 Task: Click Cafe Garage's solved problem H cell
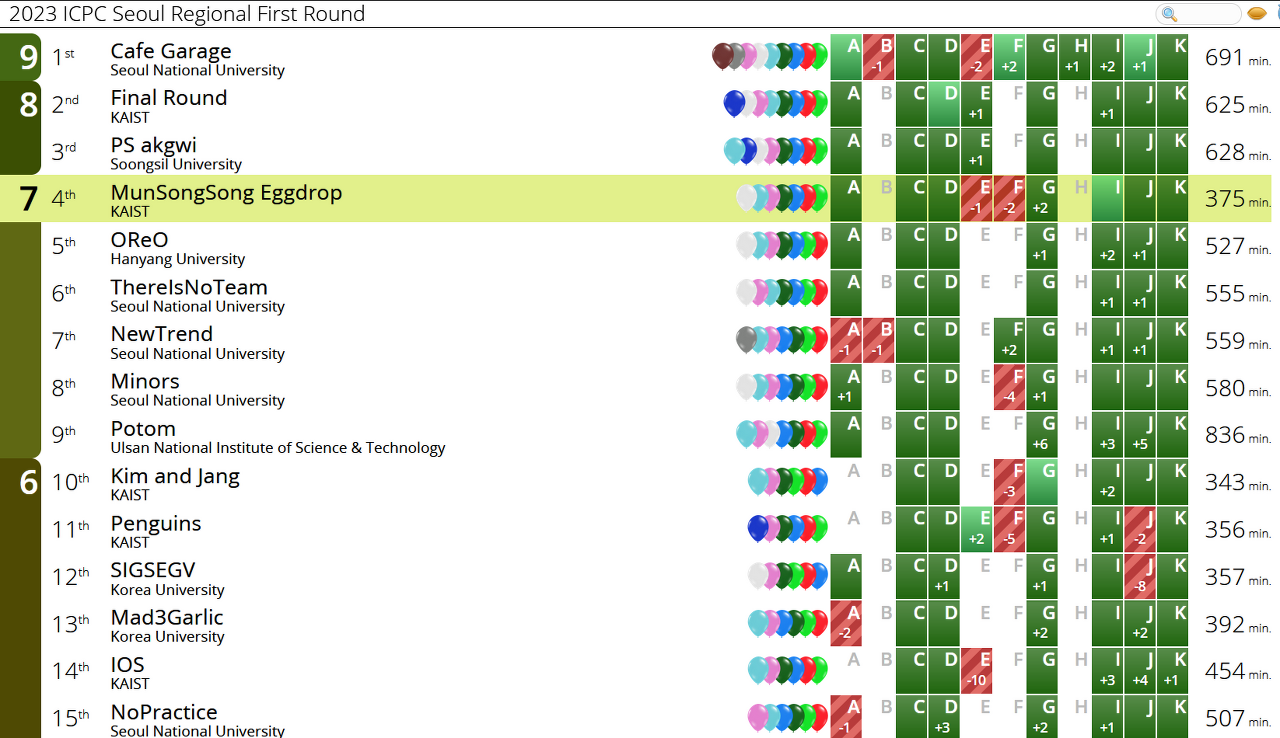coord(1074,57)
